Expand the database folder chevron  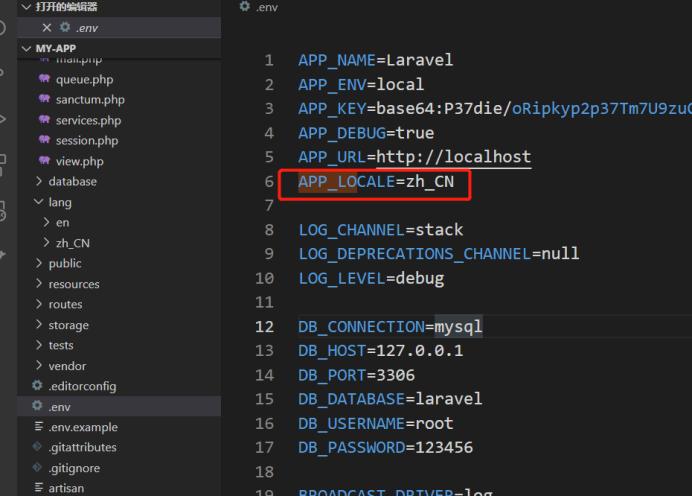click(39, 181)
